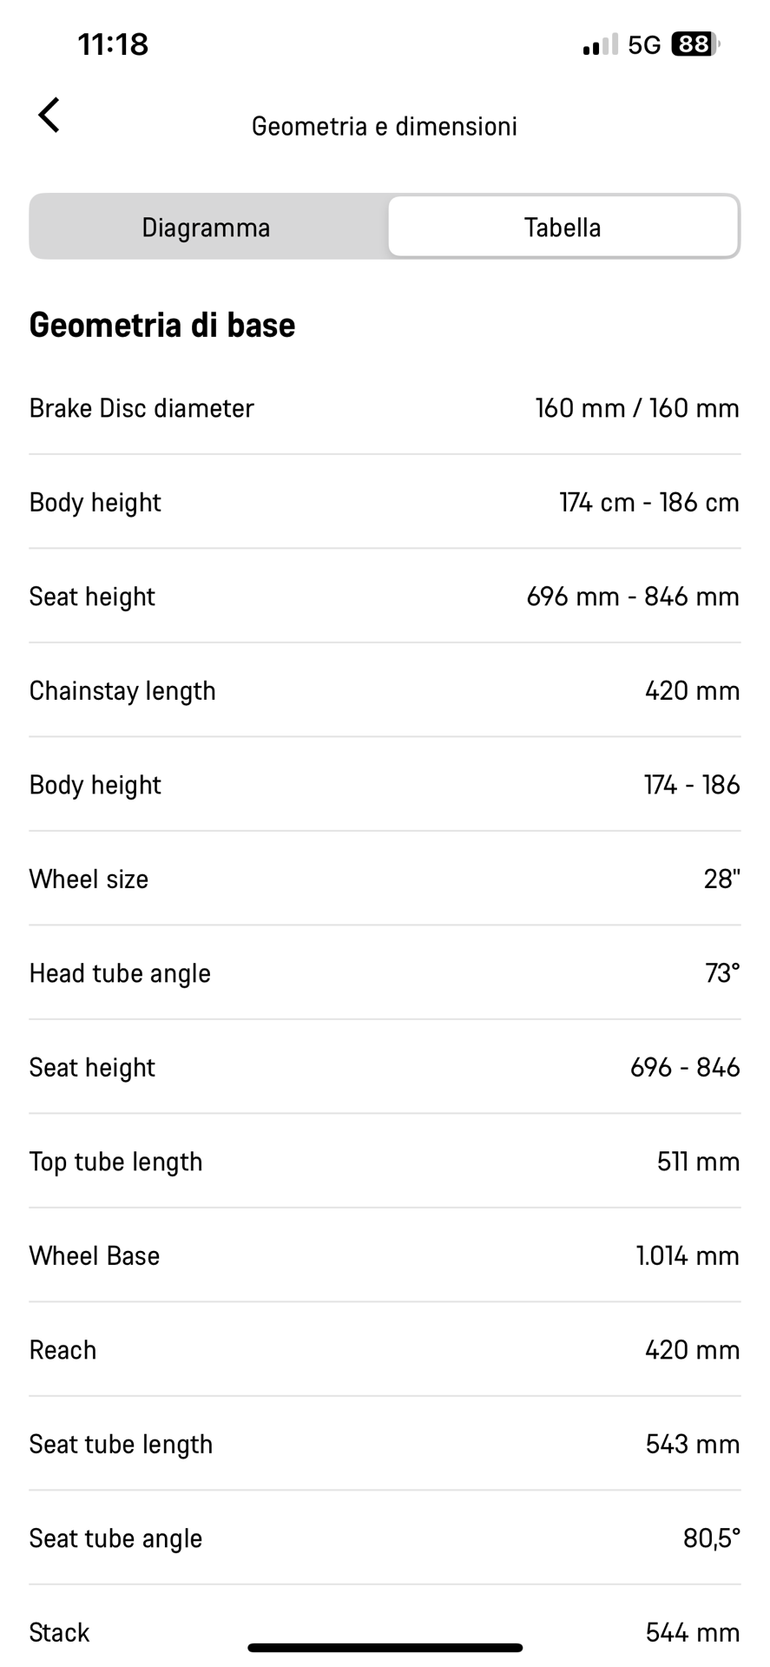Viewport: 770px width, 1667px height.
Task: Switch to the Diagramma tab
Action: tap(206, 227)
